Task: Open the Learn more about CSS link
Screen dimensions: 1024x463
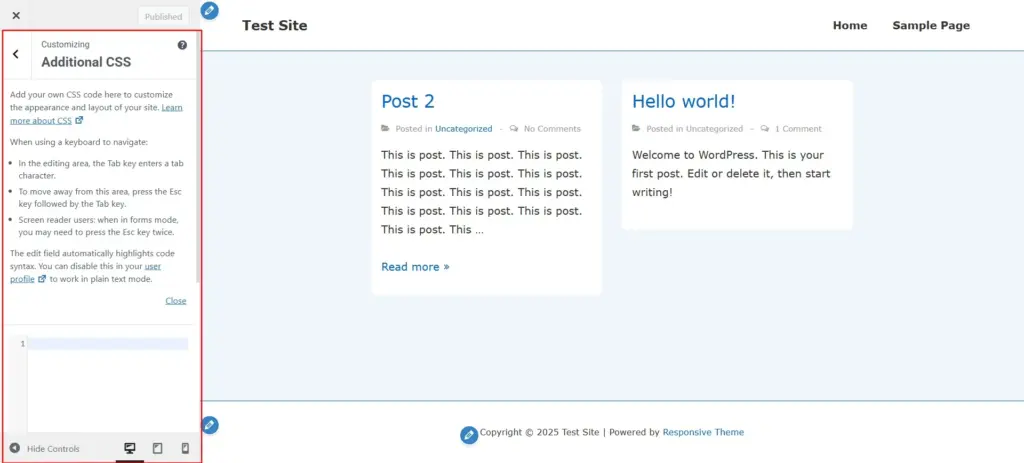Action: coord(96,114)
